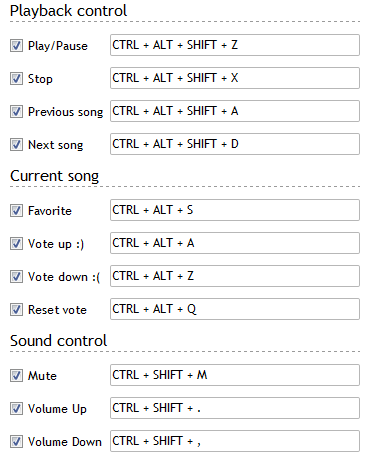The height and width of the screenshot is (460, 372).
Task: Toggle the Vote up checkbox
Action: tap(16, 243)
